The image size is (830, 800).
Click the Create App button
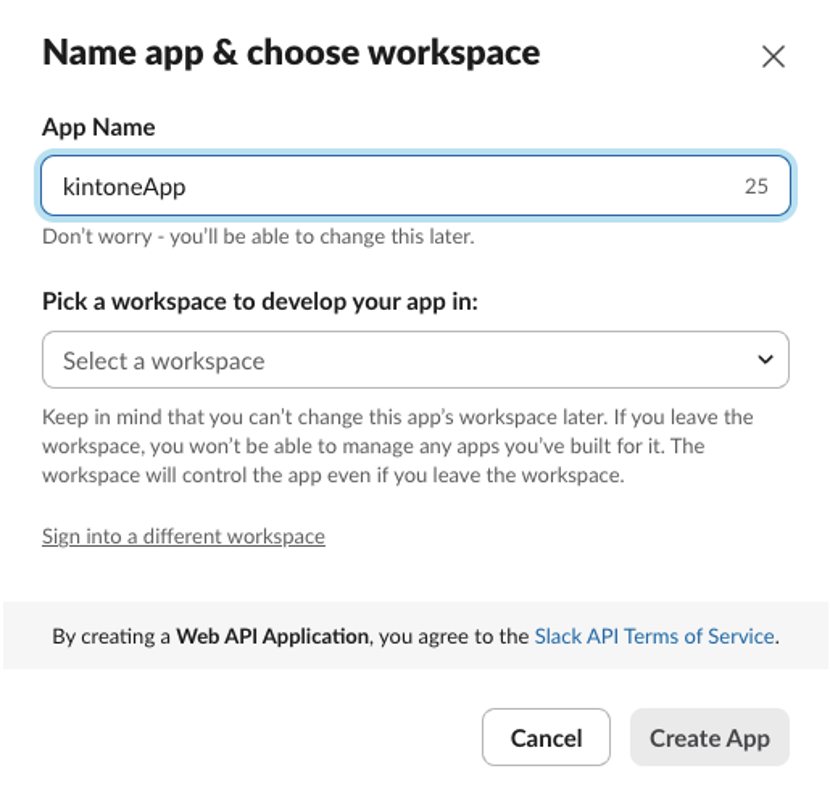[x=709, y=738]
